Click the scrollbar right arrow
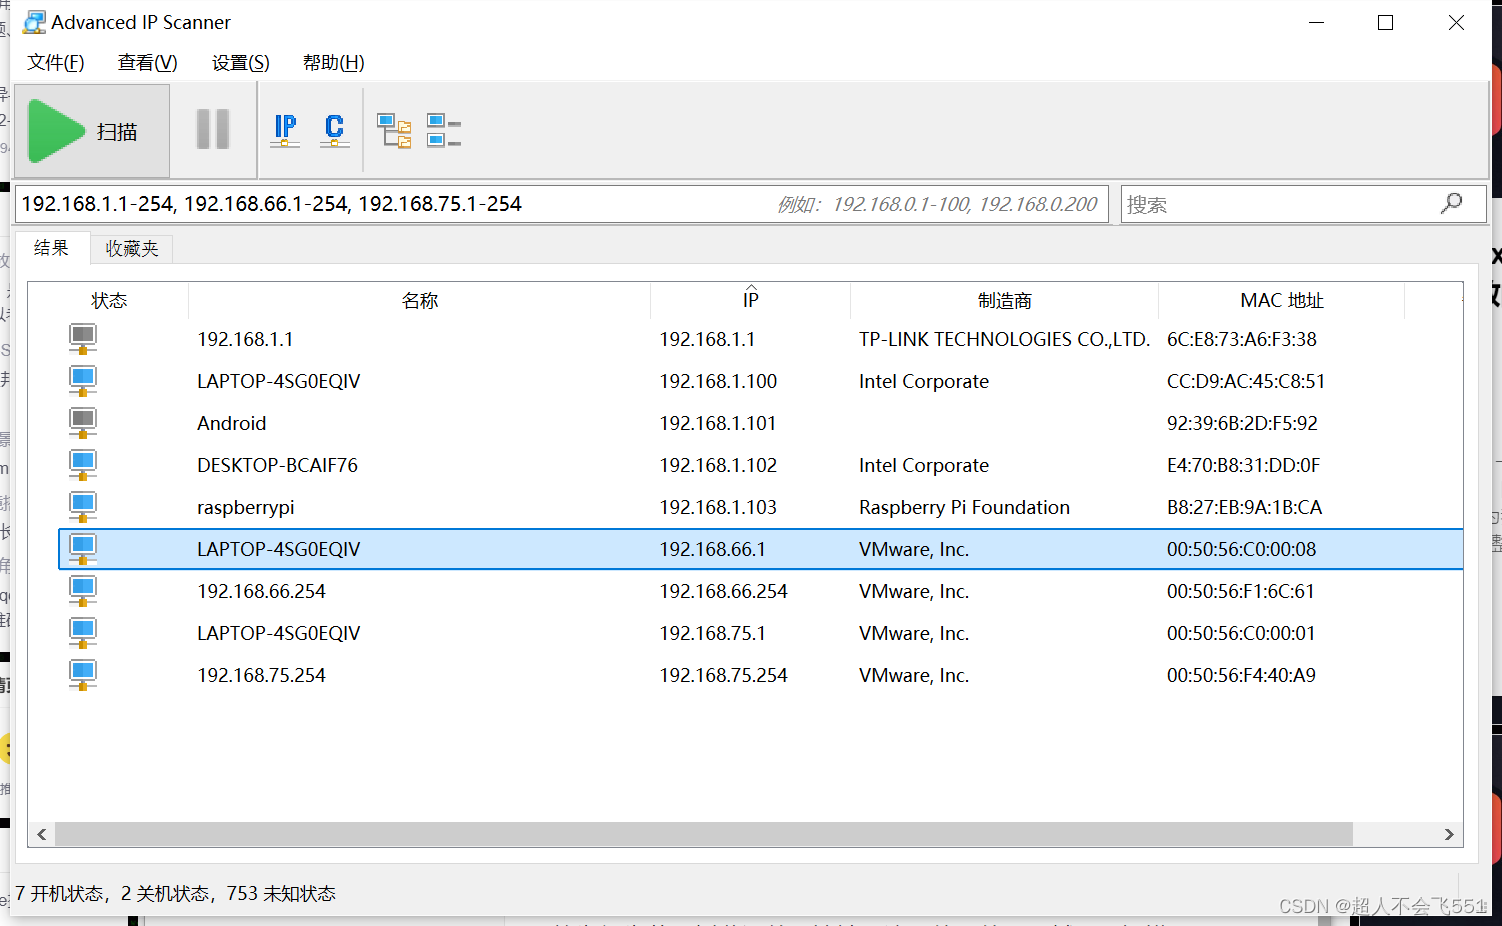 (1449, 834)
